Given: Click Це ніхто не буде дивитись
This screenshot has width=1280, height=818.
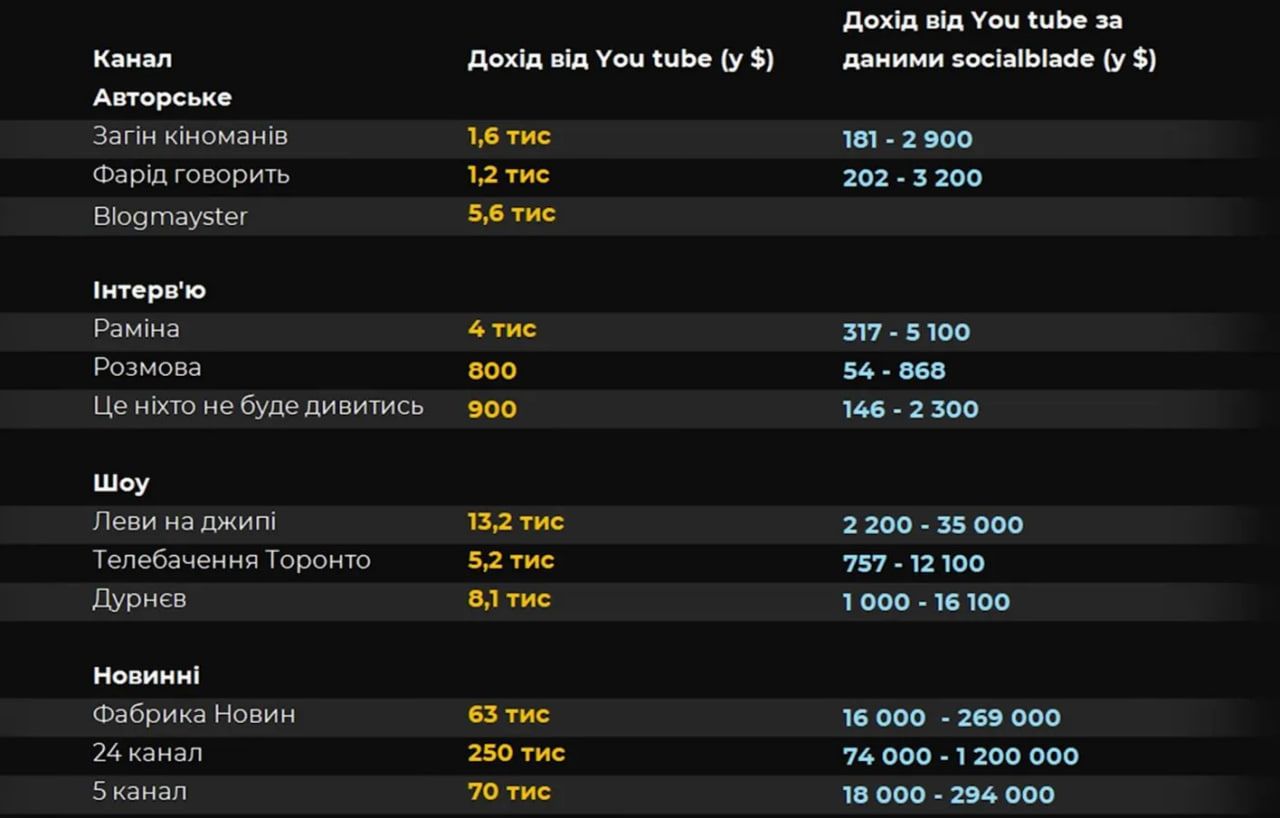Looking at the screenshot, I should click(258, 407).
